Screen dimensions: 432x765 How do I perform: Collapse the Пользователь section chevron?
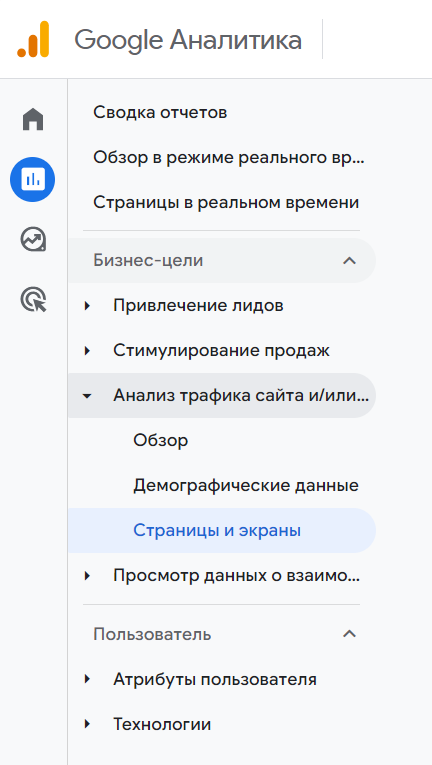(x=349, y=634)
